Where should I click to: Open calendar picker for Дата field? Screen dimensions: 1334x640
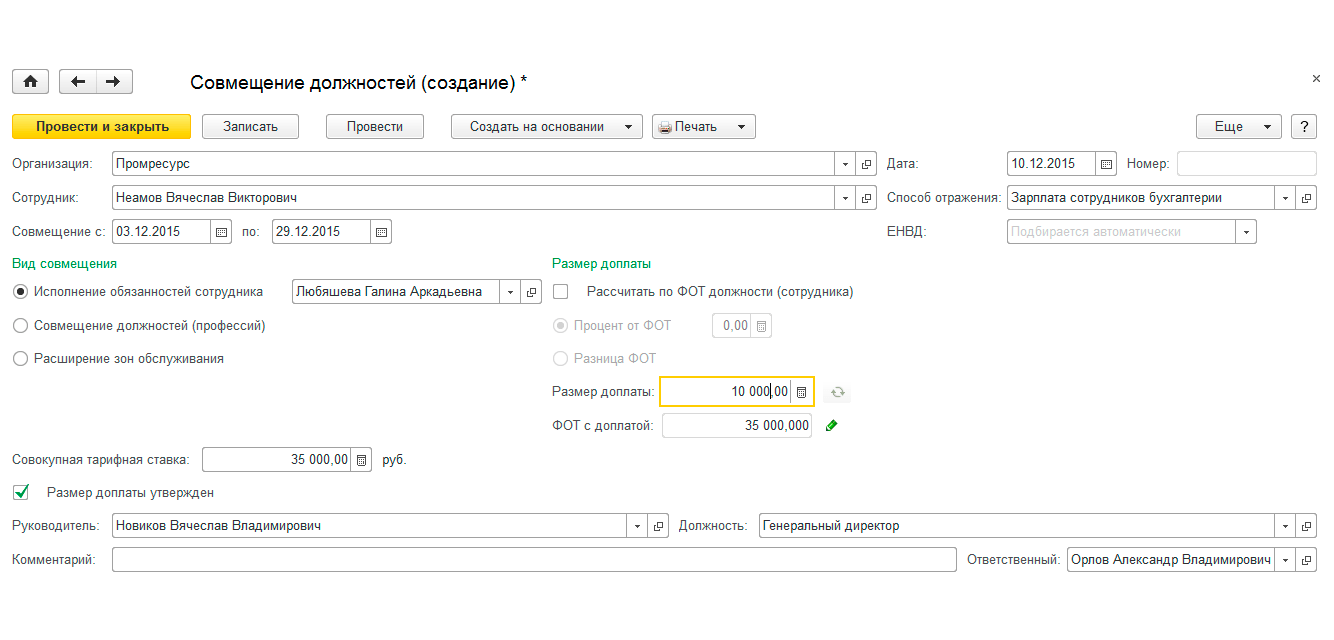click(x=1106, y=164)
